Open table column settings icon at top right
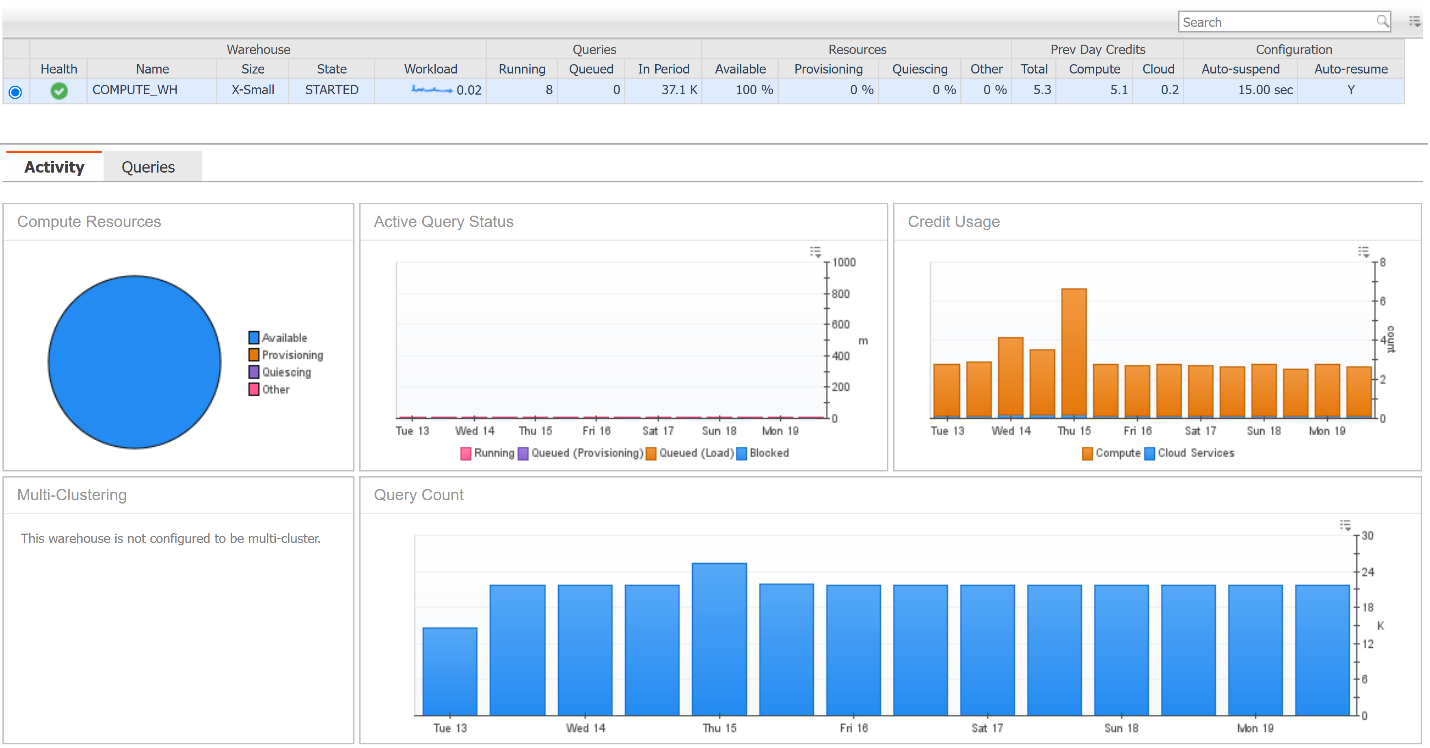The width and height of the screenshot is (1430, 748). [x=1415, y=21]
